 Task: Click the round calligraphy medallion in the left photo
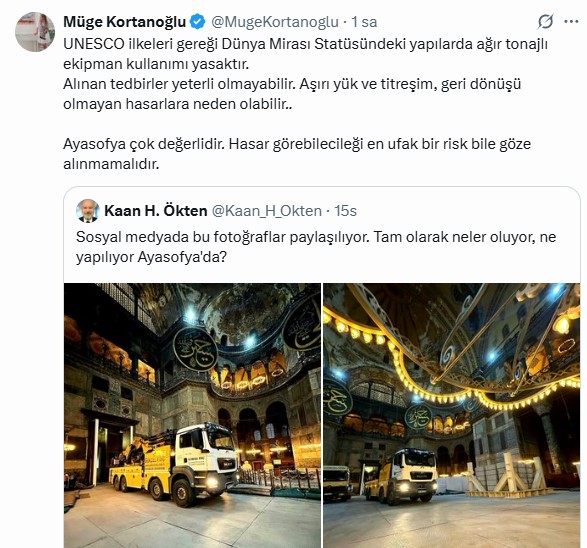click(195, 349)
